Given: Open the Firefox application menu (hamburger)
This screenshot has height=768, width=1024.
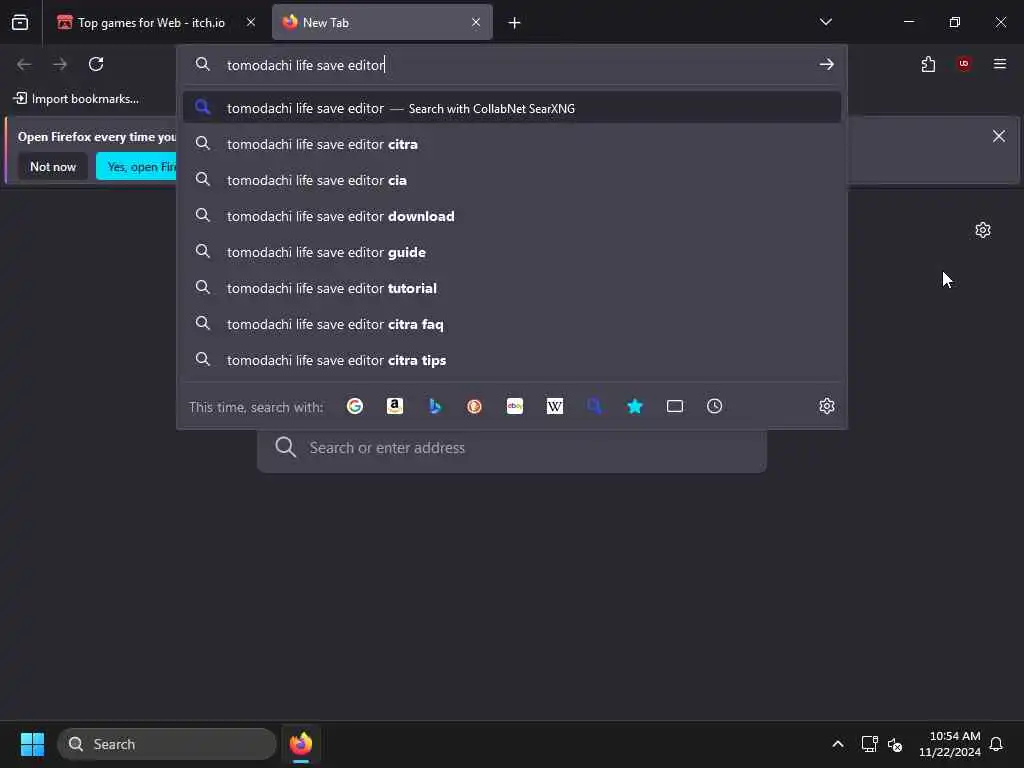Looking at the screenshot, I should click(x=1000, y=64).
